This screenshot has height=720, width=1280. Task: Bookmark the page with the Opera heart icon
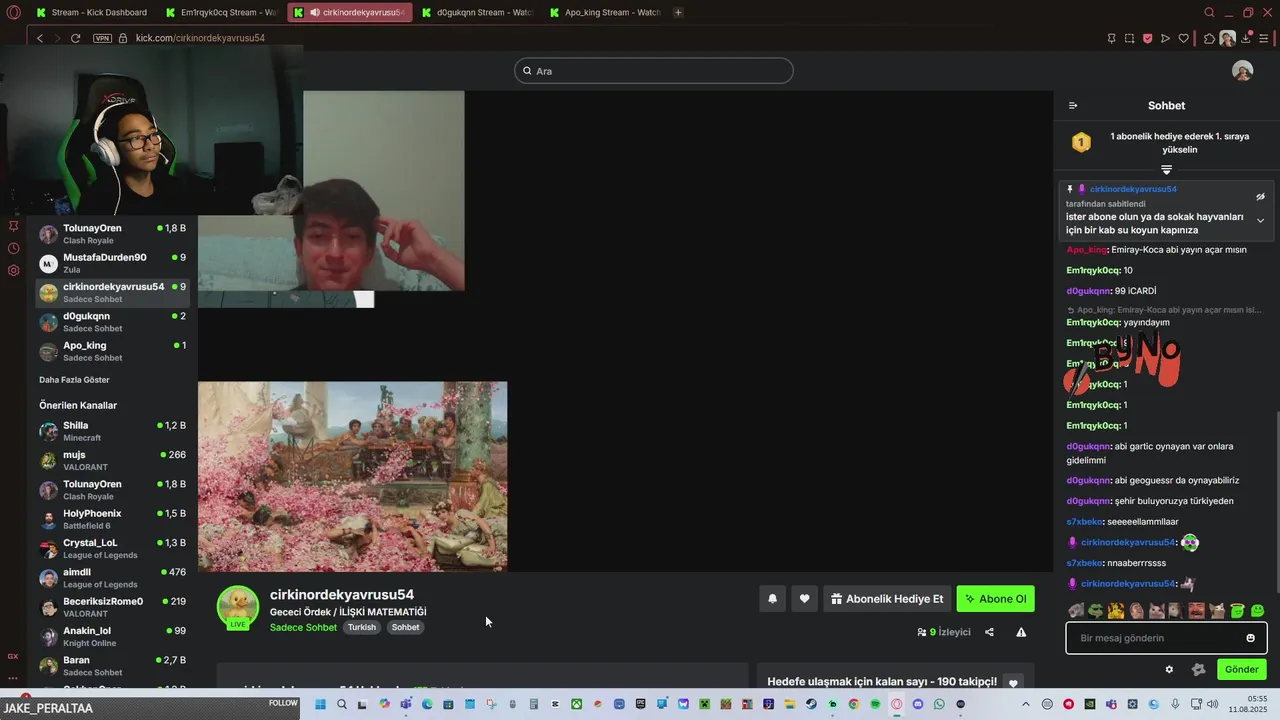(1183, 38)
